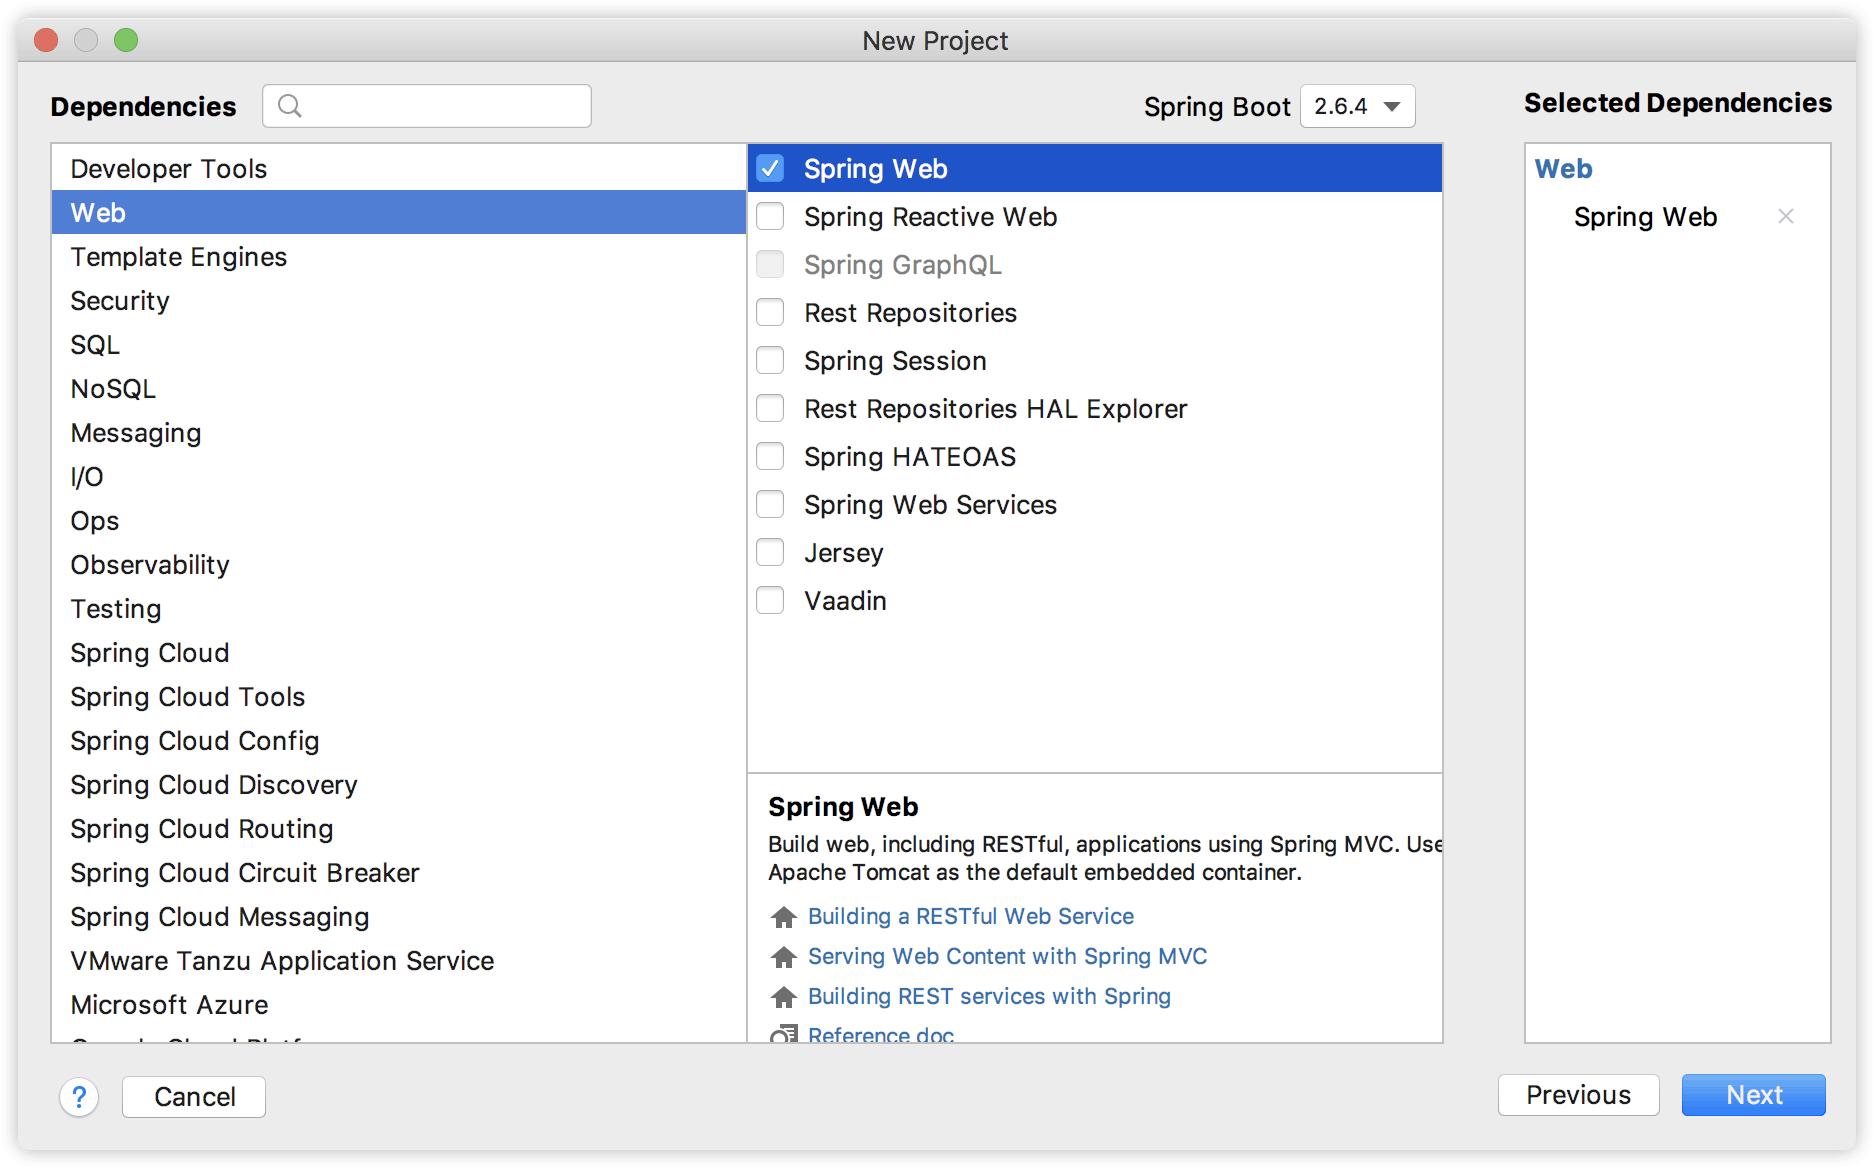The height and width of the screenshot is (1168, 1874).
Task: Open the Template Engines category
Action: 179,257
